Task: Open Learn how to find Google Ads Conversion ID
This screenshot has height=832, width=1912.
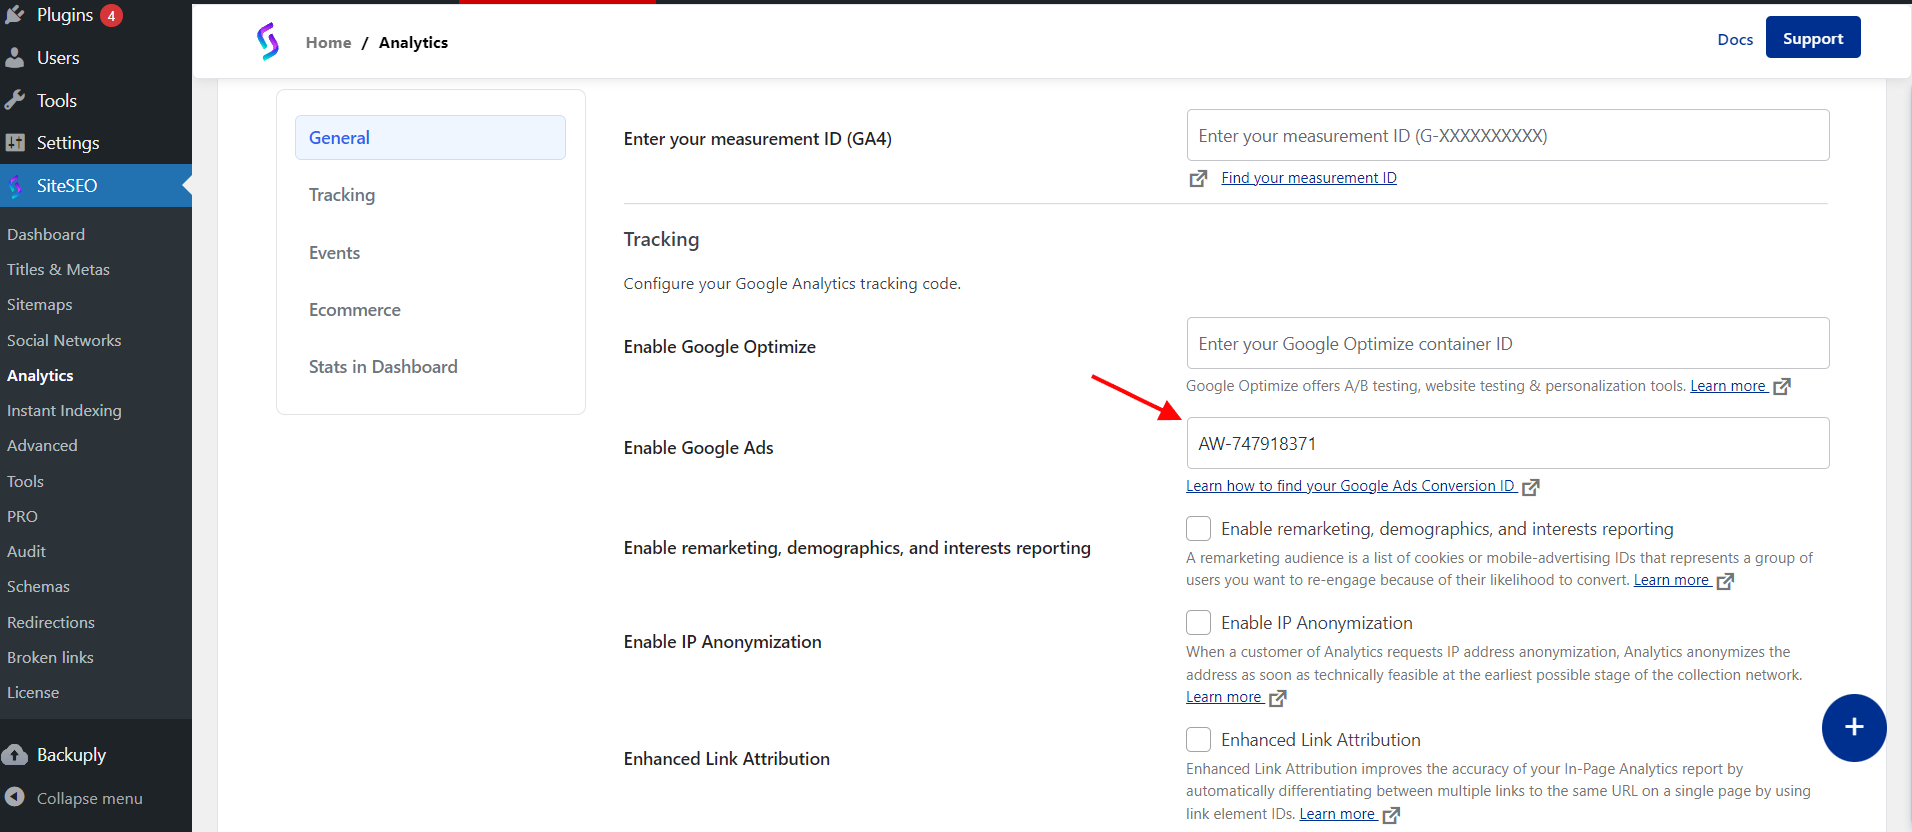Action: [1350, 486]
